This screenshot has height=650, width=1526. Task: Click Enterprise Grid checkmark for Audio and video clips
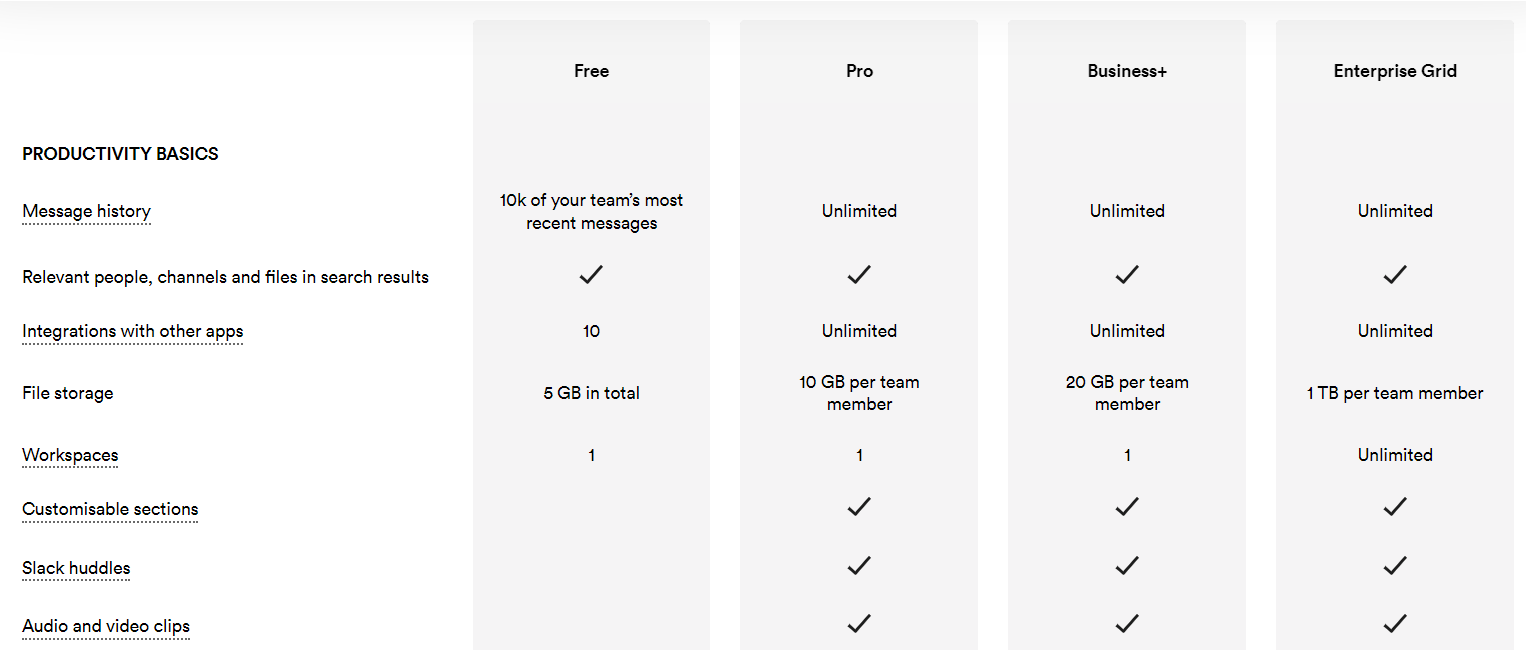coord(1395,624)
